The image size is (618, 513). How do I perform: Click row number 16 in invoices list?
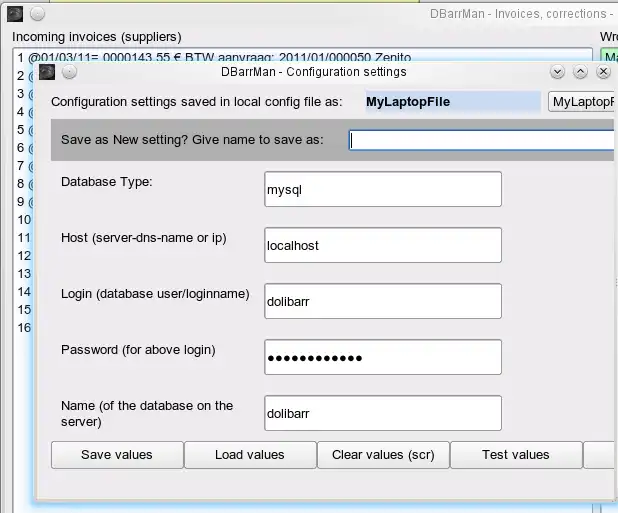[24, 327]
